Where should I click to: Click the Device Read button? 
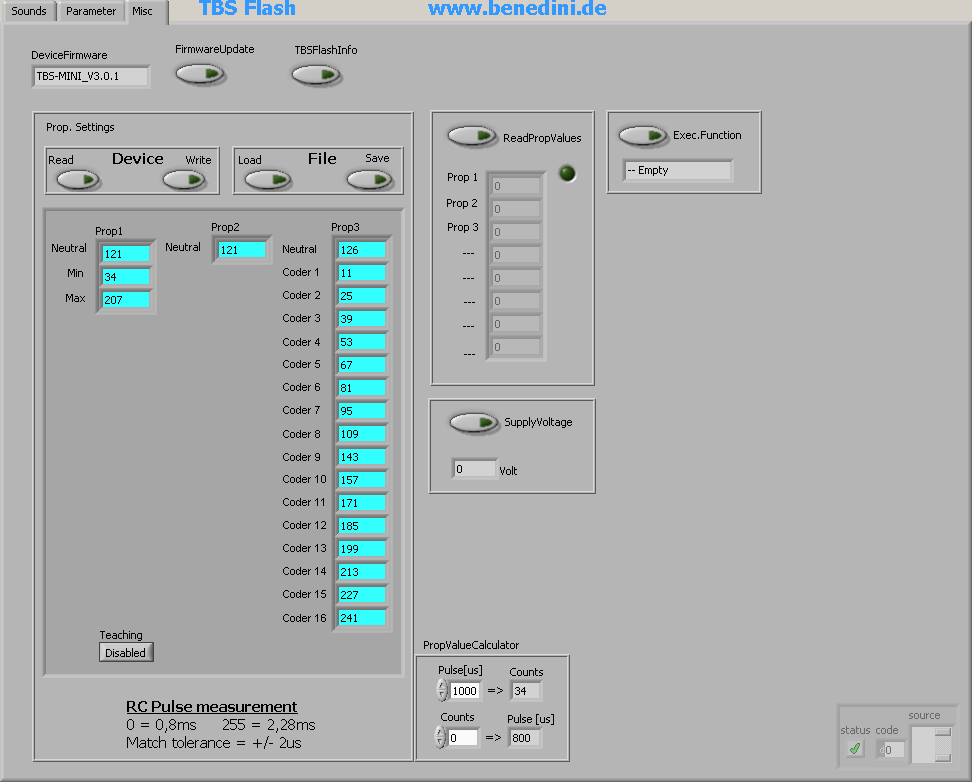pos(78,179)
